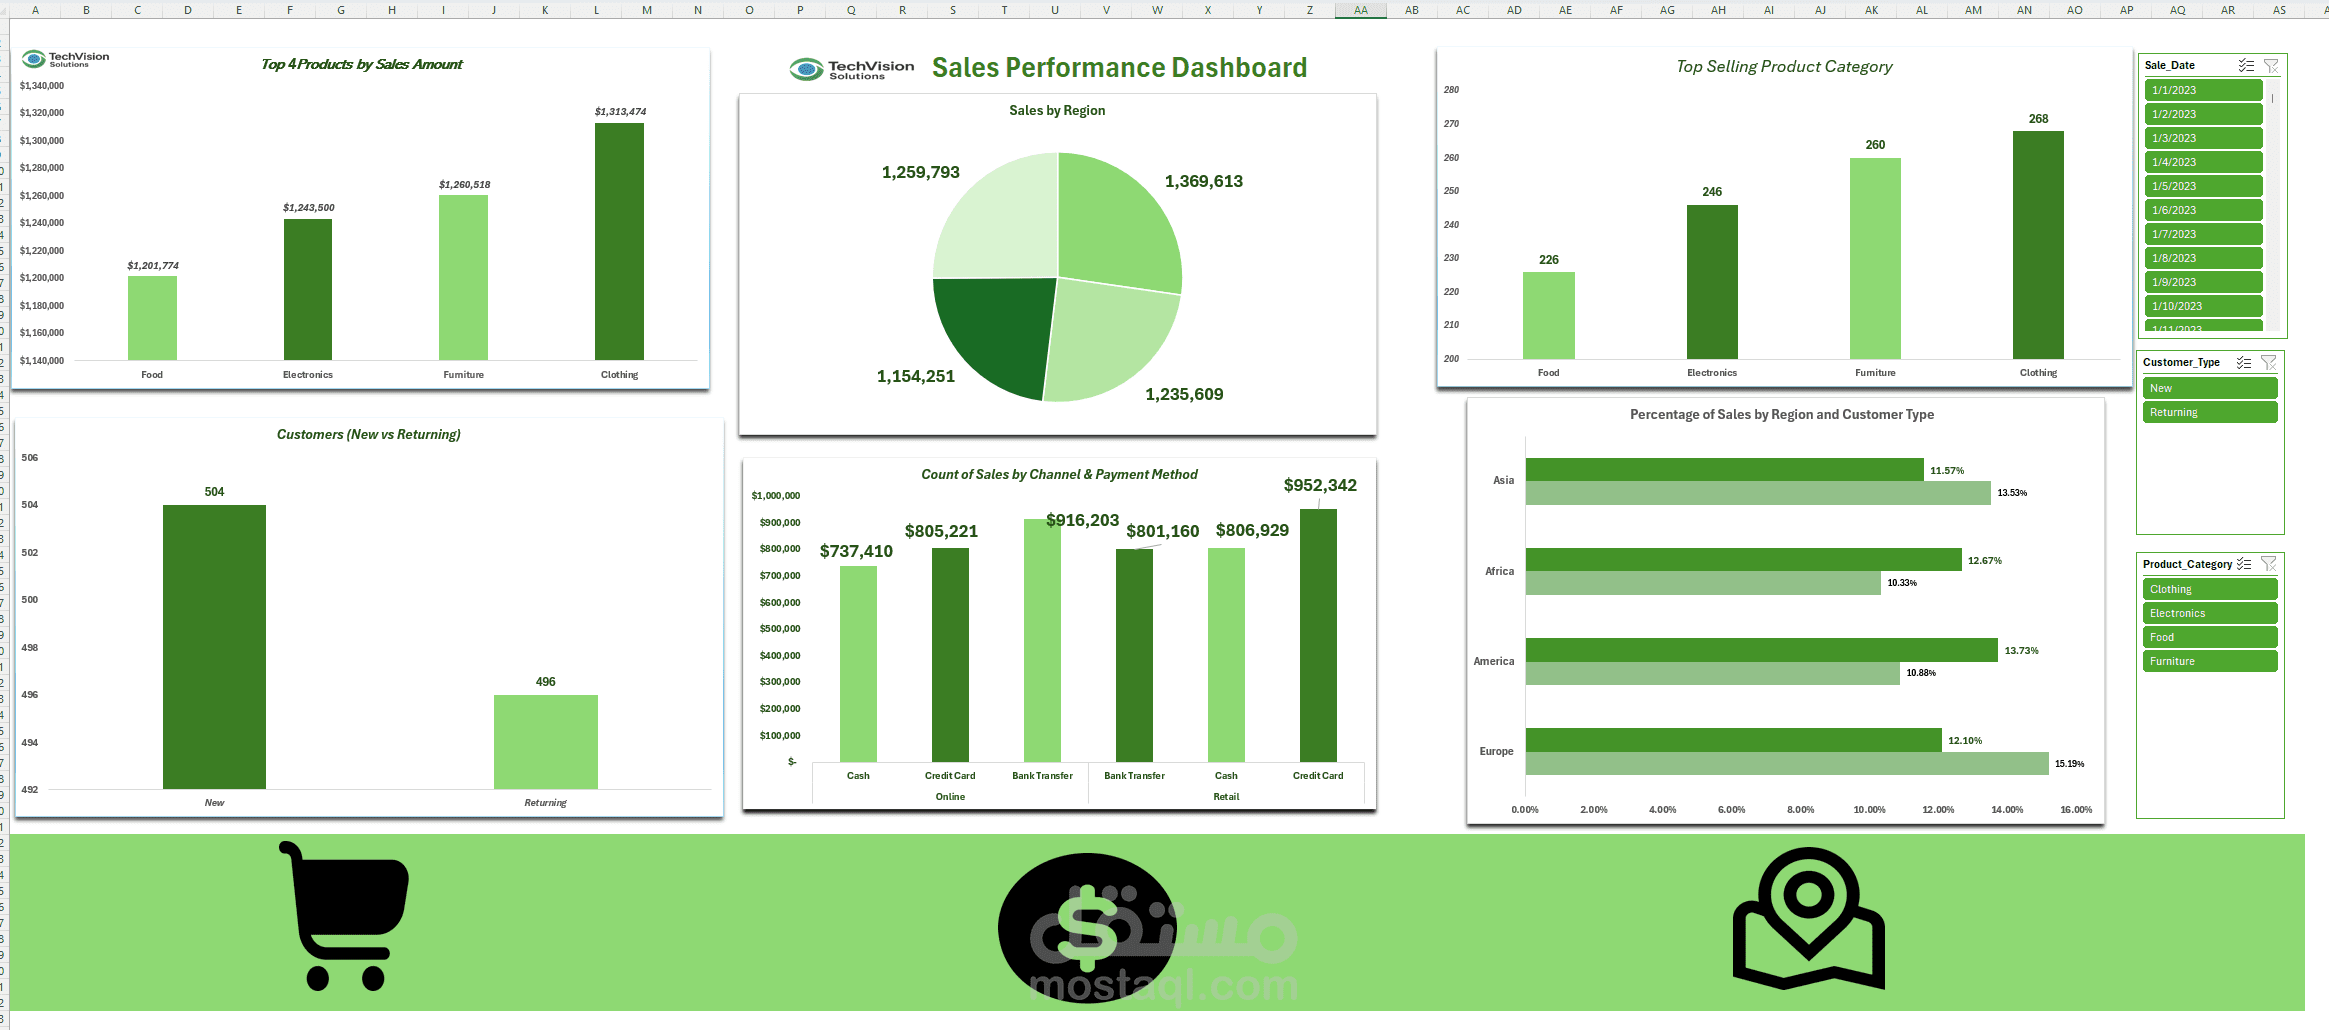Click the "1,154,251" pie data label
The width and height of the screenshot is (2329, 1030).
[x=916, y=376]
